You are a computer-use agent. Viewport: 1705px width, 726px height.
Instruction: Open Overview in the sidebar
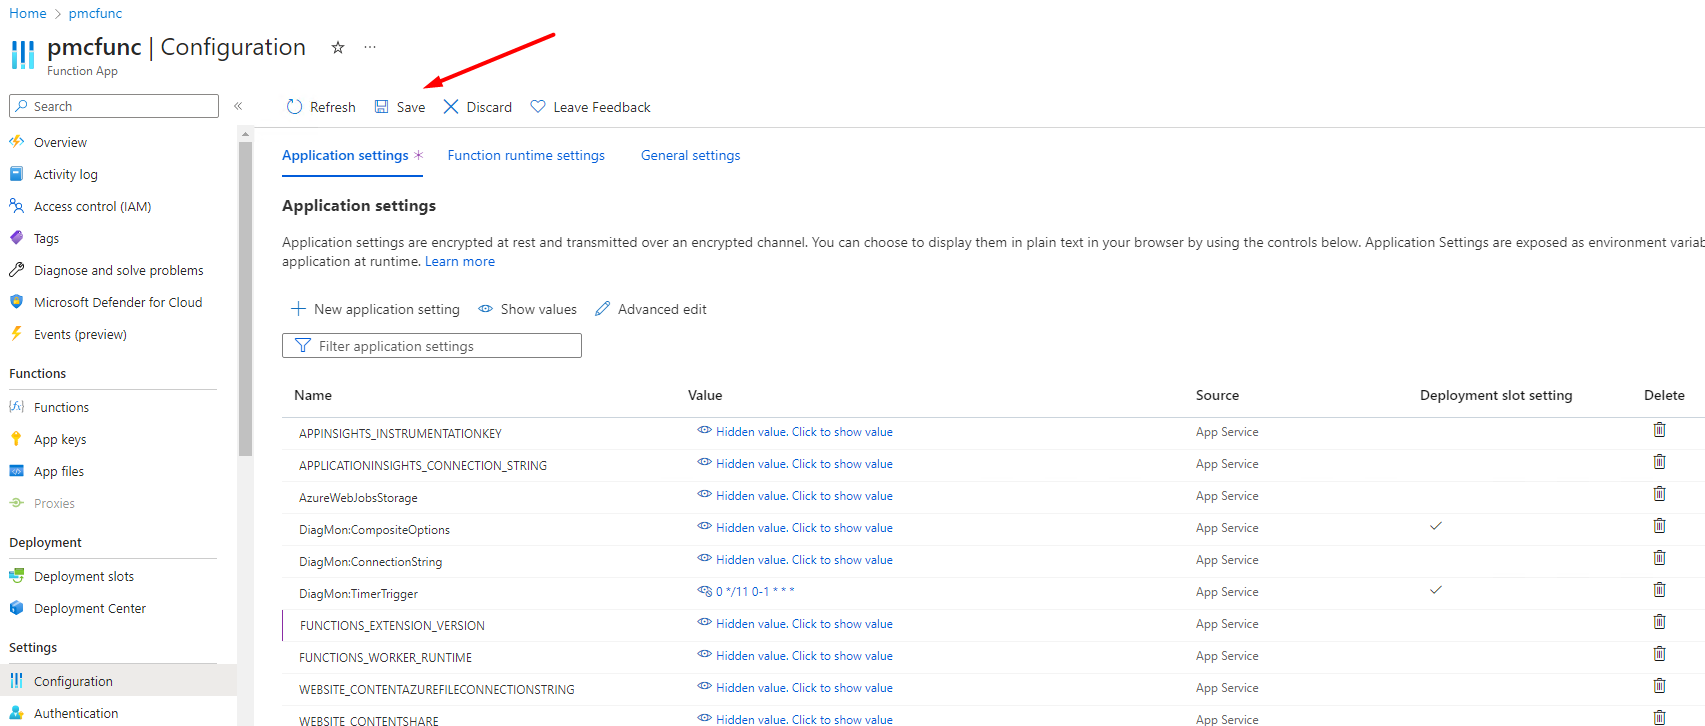point(60,142)
